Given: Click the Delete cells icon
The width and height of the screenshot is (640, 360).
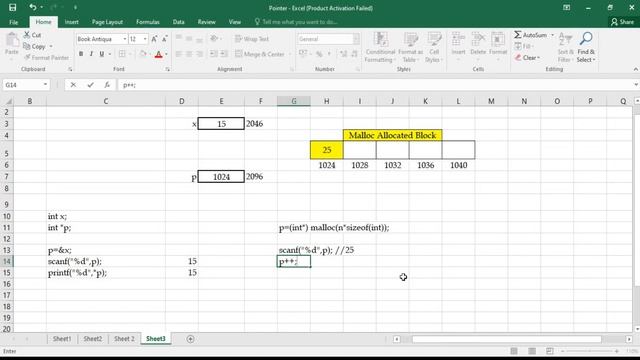Looking at the screenshot, I should click(x=478, y=40).
